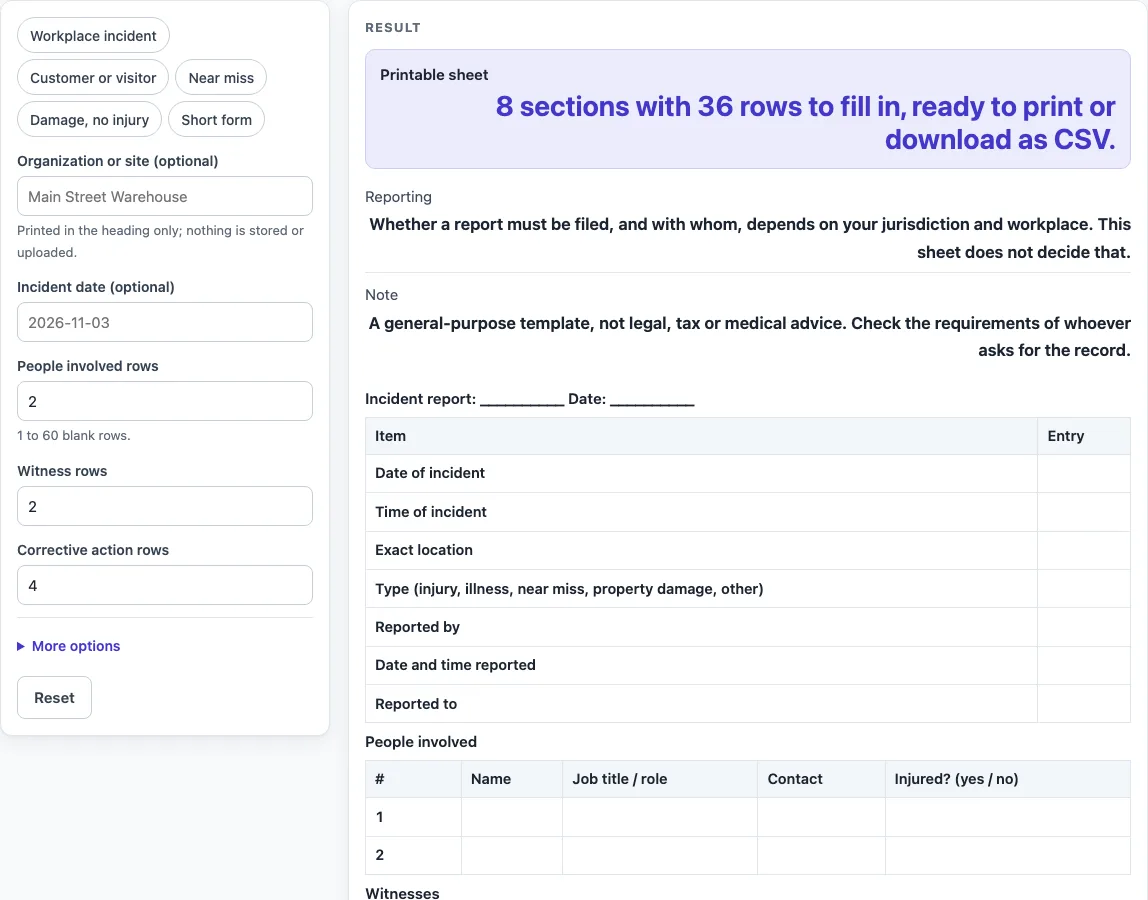Pick the Near miss preset chip
Screen dimensions: 1148x900
[220, 78]
